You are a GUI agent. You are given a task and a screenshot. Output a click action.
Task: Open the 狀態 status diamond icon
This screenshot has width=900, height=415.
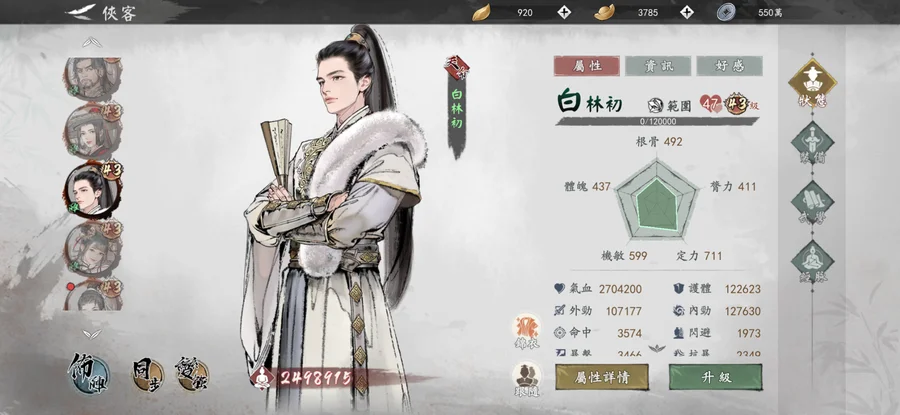812,84
